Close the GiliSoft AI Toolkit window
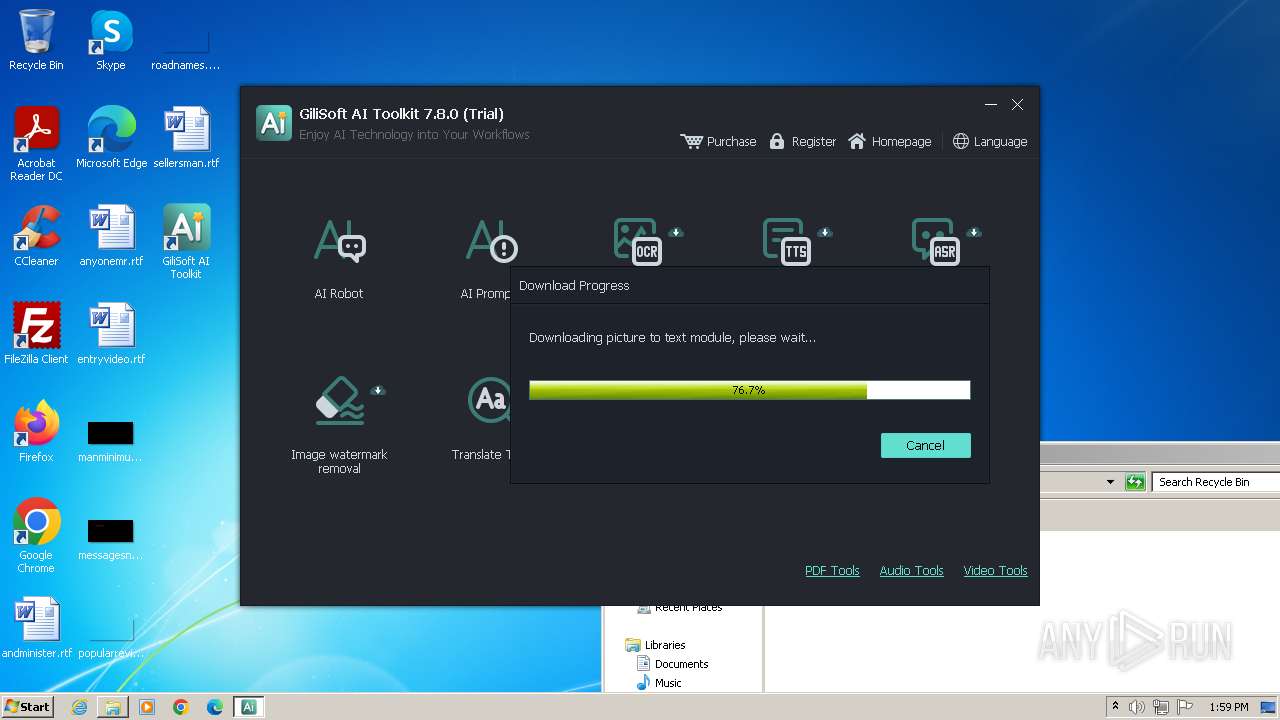Image resolution: width=1280 pixels, height=720 pixels. tap(1017, 105)
